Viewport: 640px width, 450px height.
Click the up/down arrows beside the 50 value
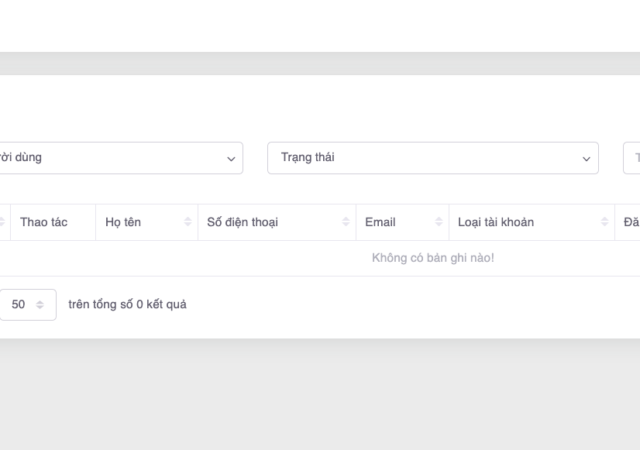[41, 305]
